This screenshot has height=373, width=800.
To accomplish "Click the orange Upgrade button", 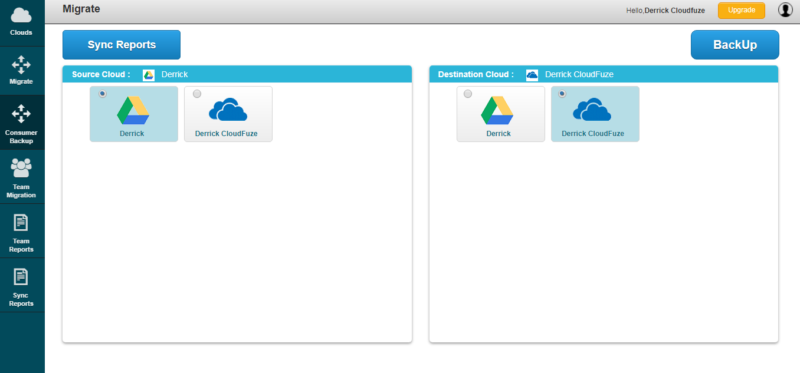I will pyautogui.click(x=741, y=10).
